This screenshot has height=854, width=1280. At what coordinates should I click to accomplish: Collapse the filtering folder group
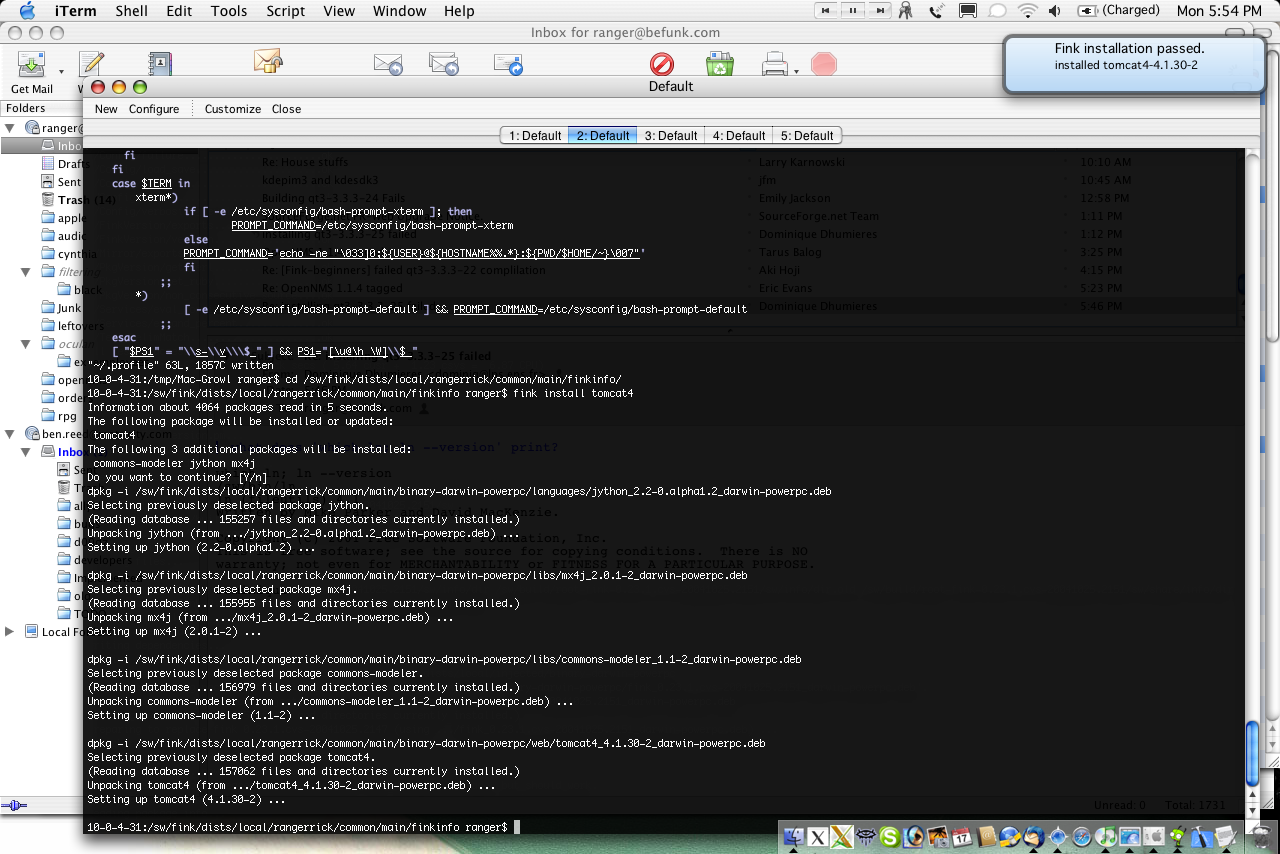[27, 272]
